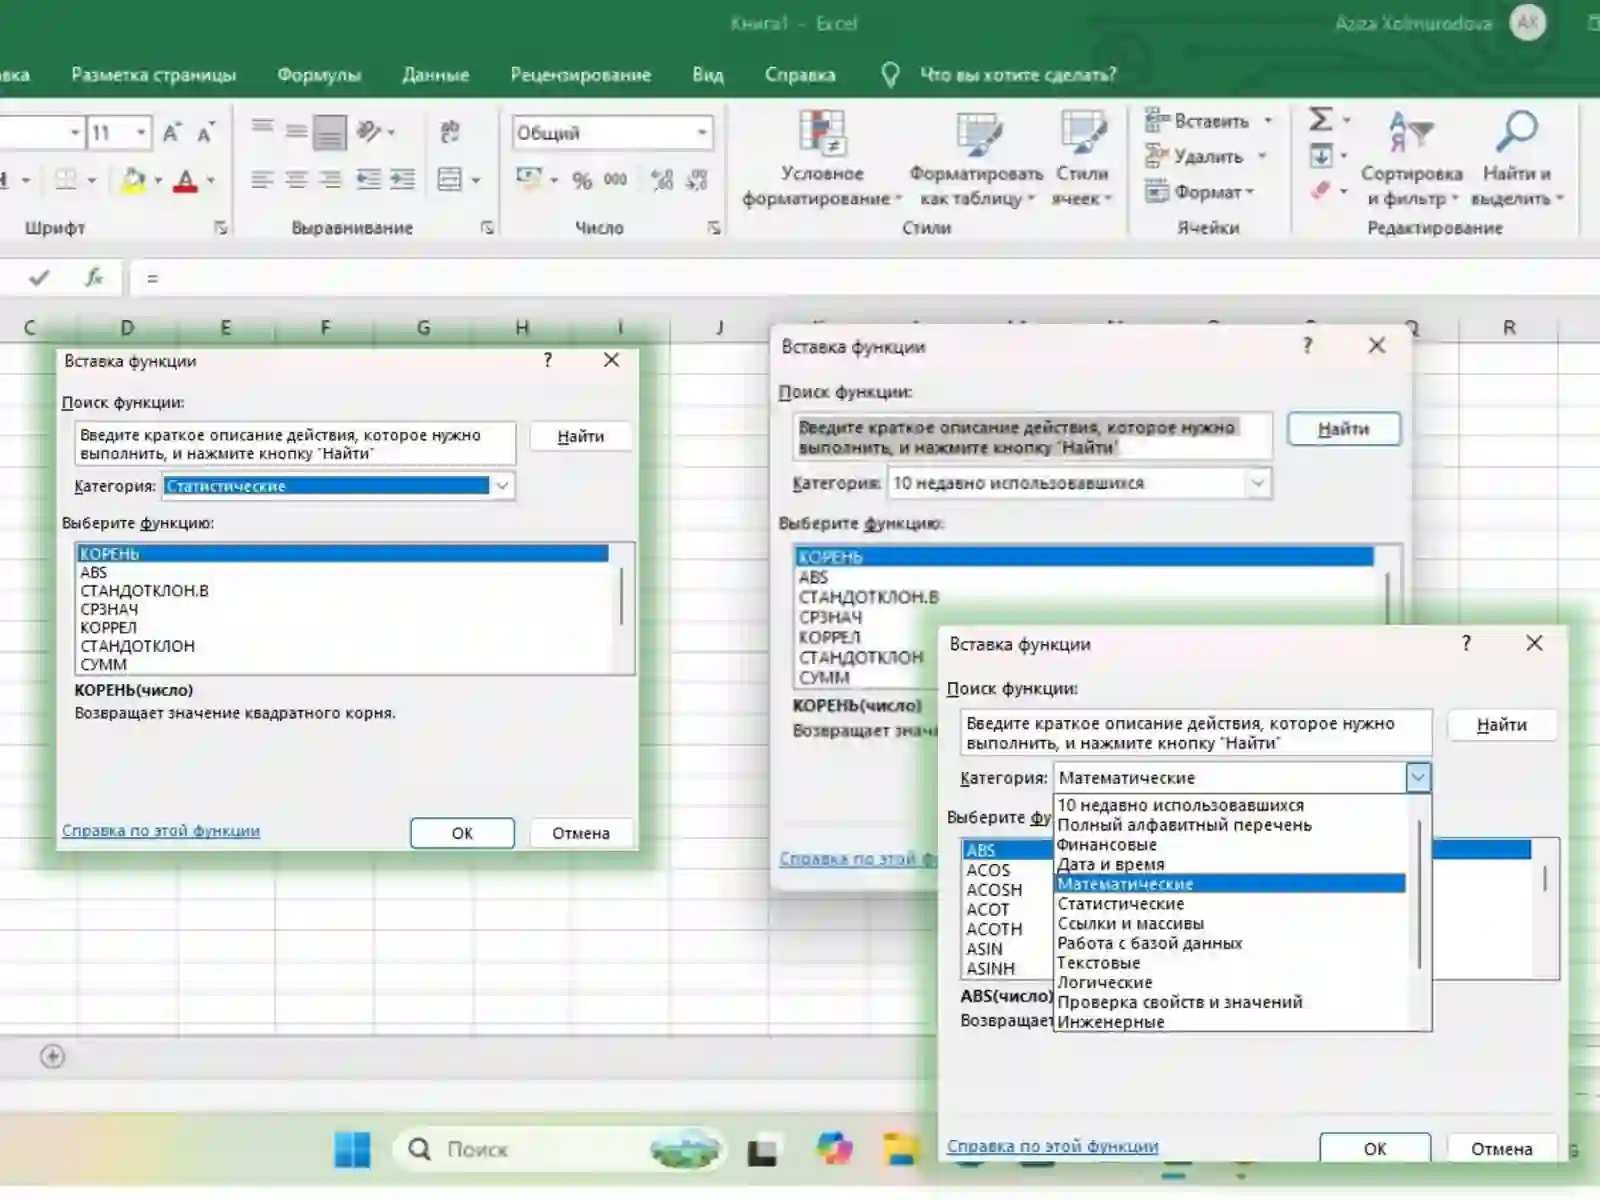Viewport: 1600px width, 1200px height.
Task: Click the Fill down arrow icon
Action: (1321, 156)
